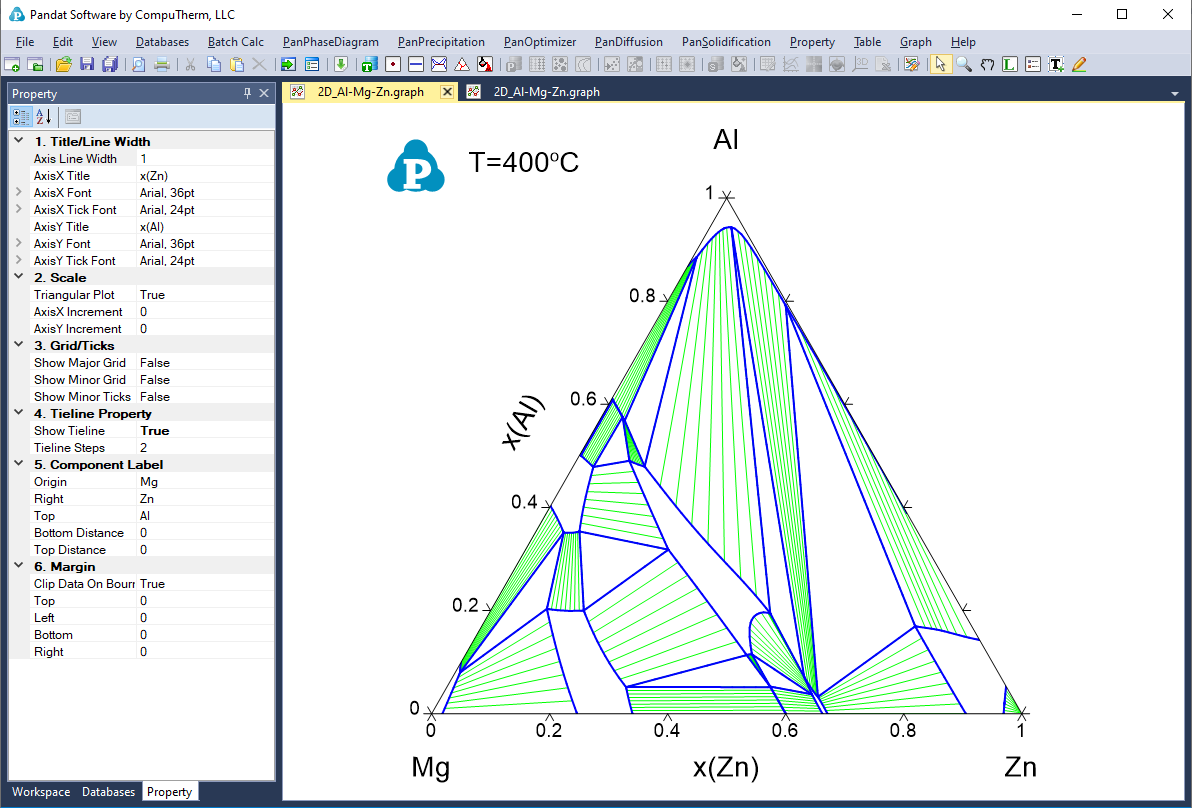
Task: Click the green L legend icon
Action: pyautogui.click(x=1010, y=64)
